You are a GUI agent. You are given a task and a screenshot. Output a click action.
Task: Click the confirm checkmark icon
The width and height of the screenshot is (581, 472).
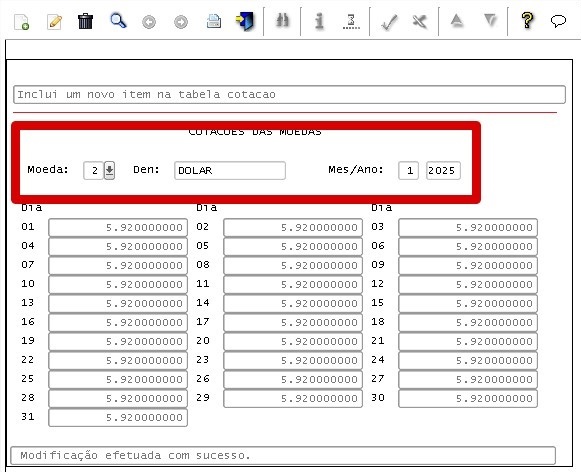389,22
